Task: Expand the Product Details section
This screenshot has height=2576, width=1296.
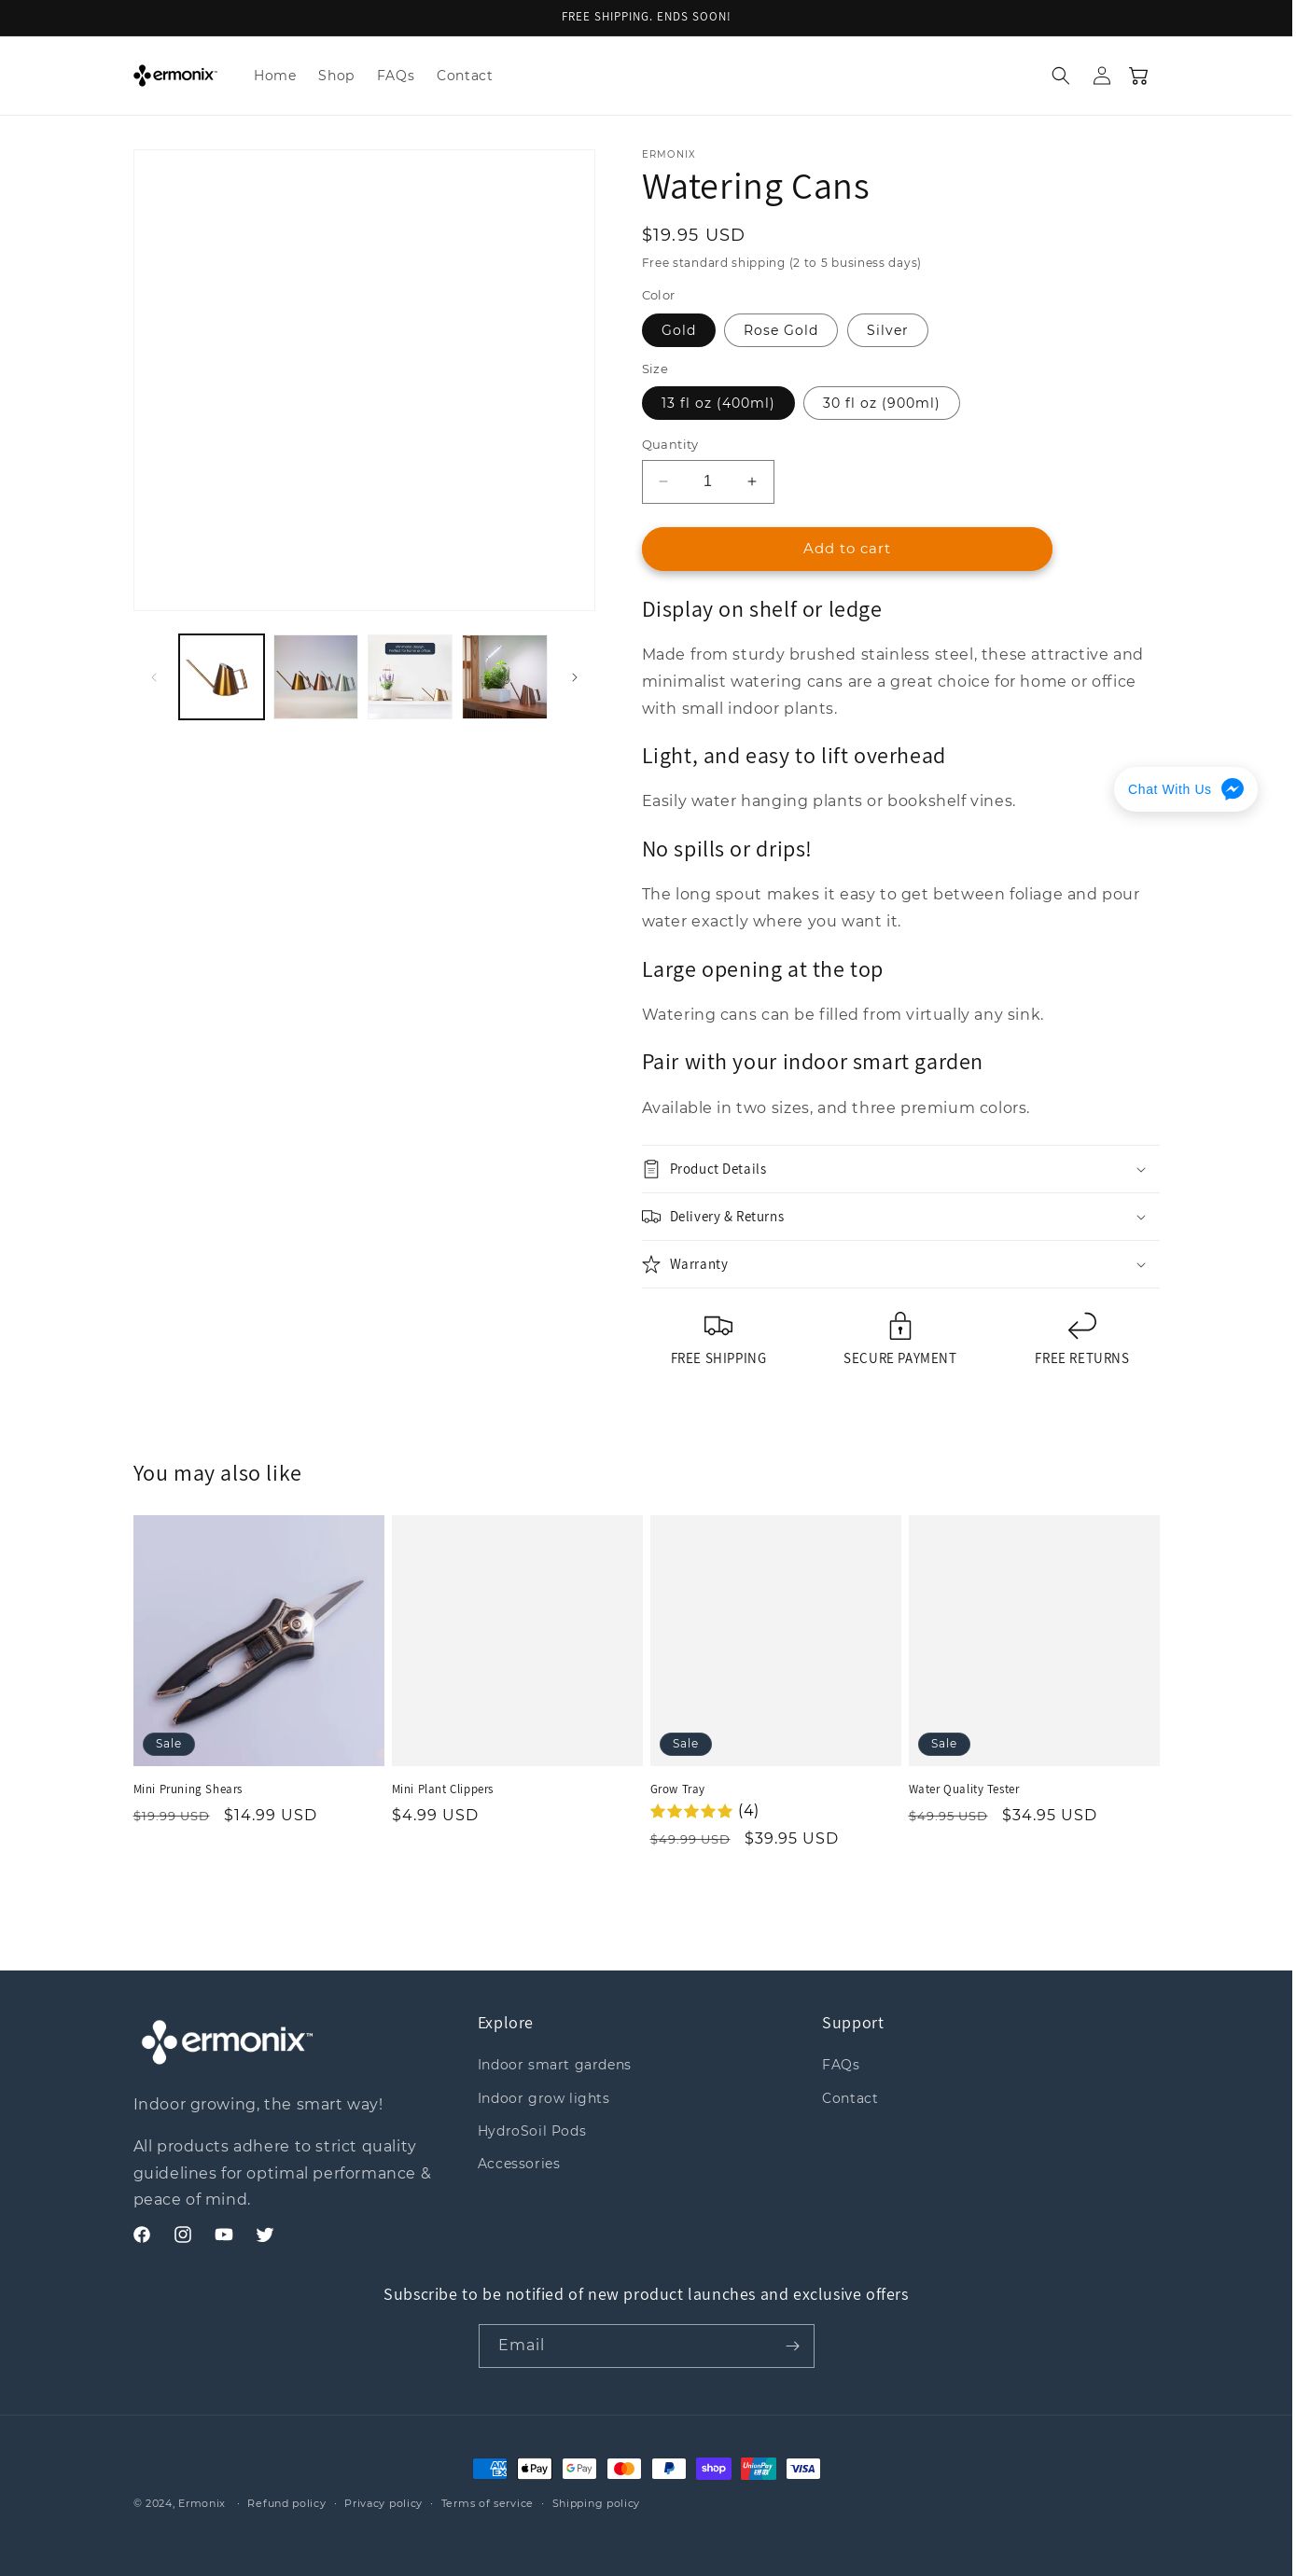Action: [902, 1171]
